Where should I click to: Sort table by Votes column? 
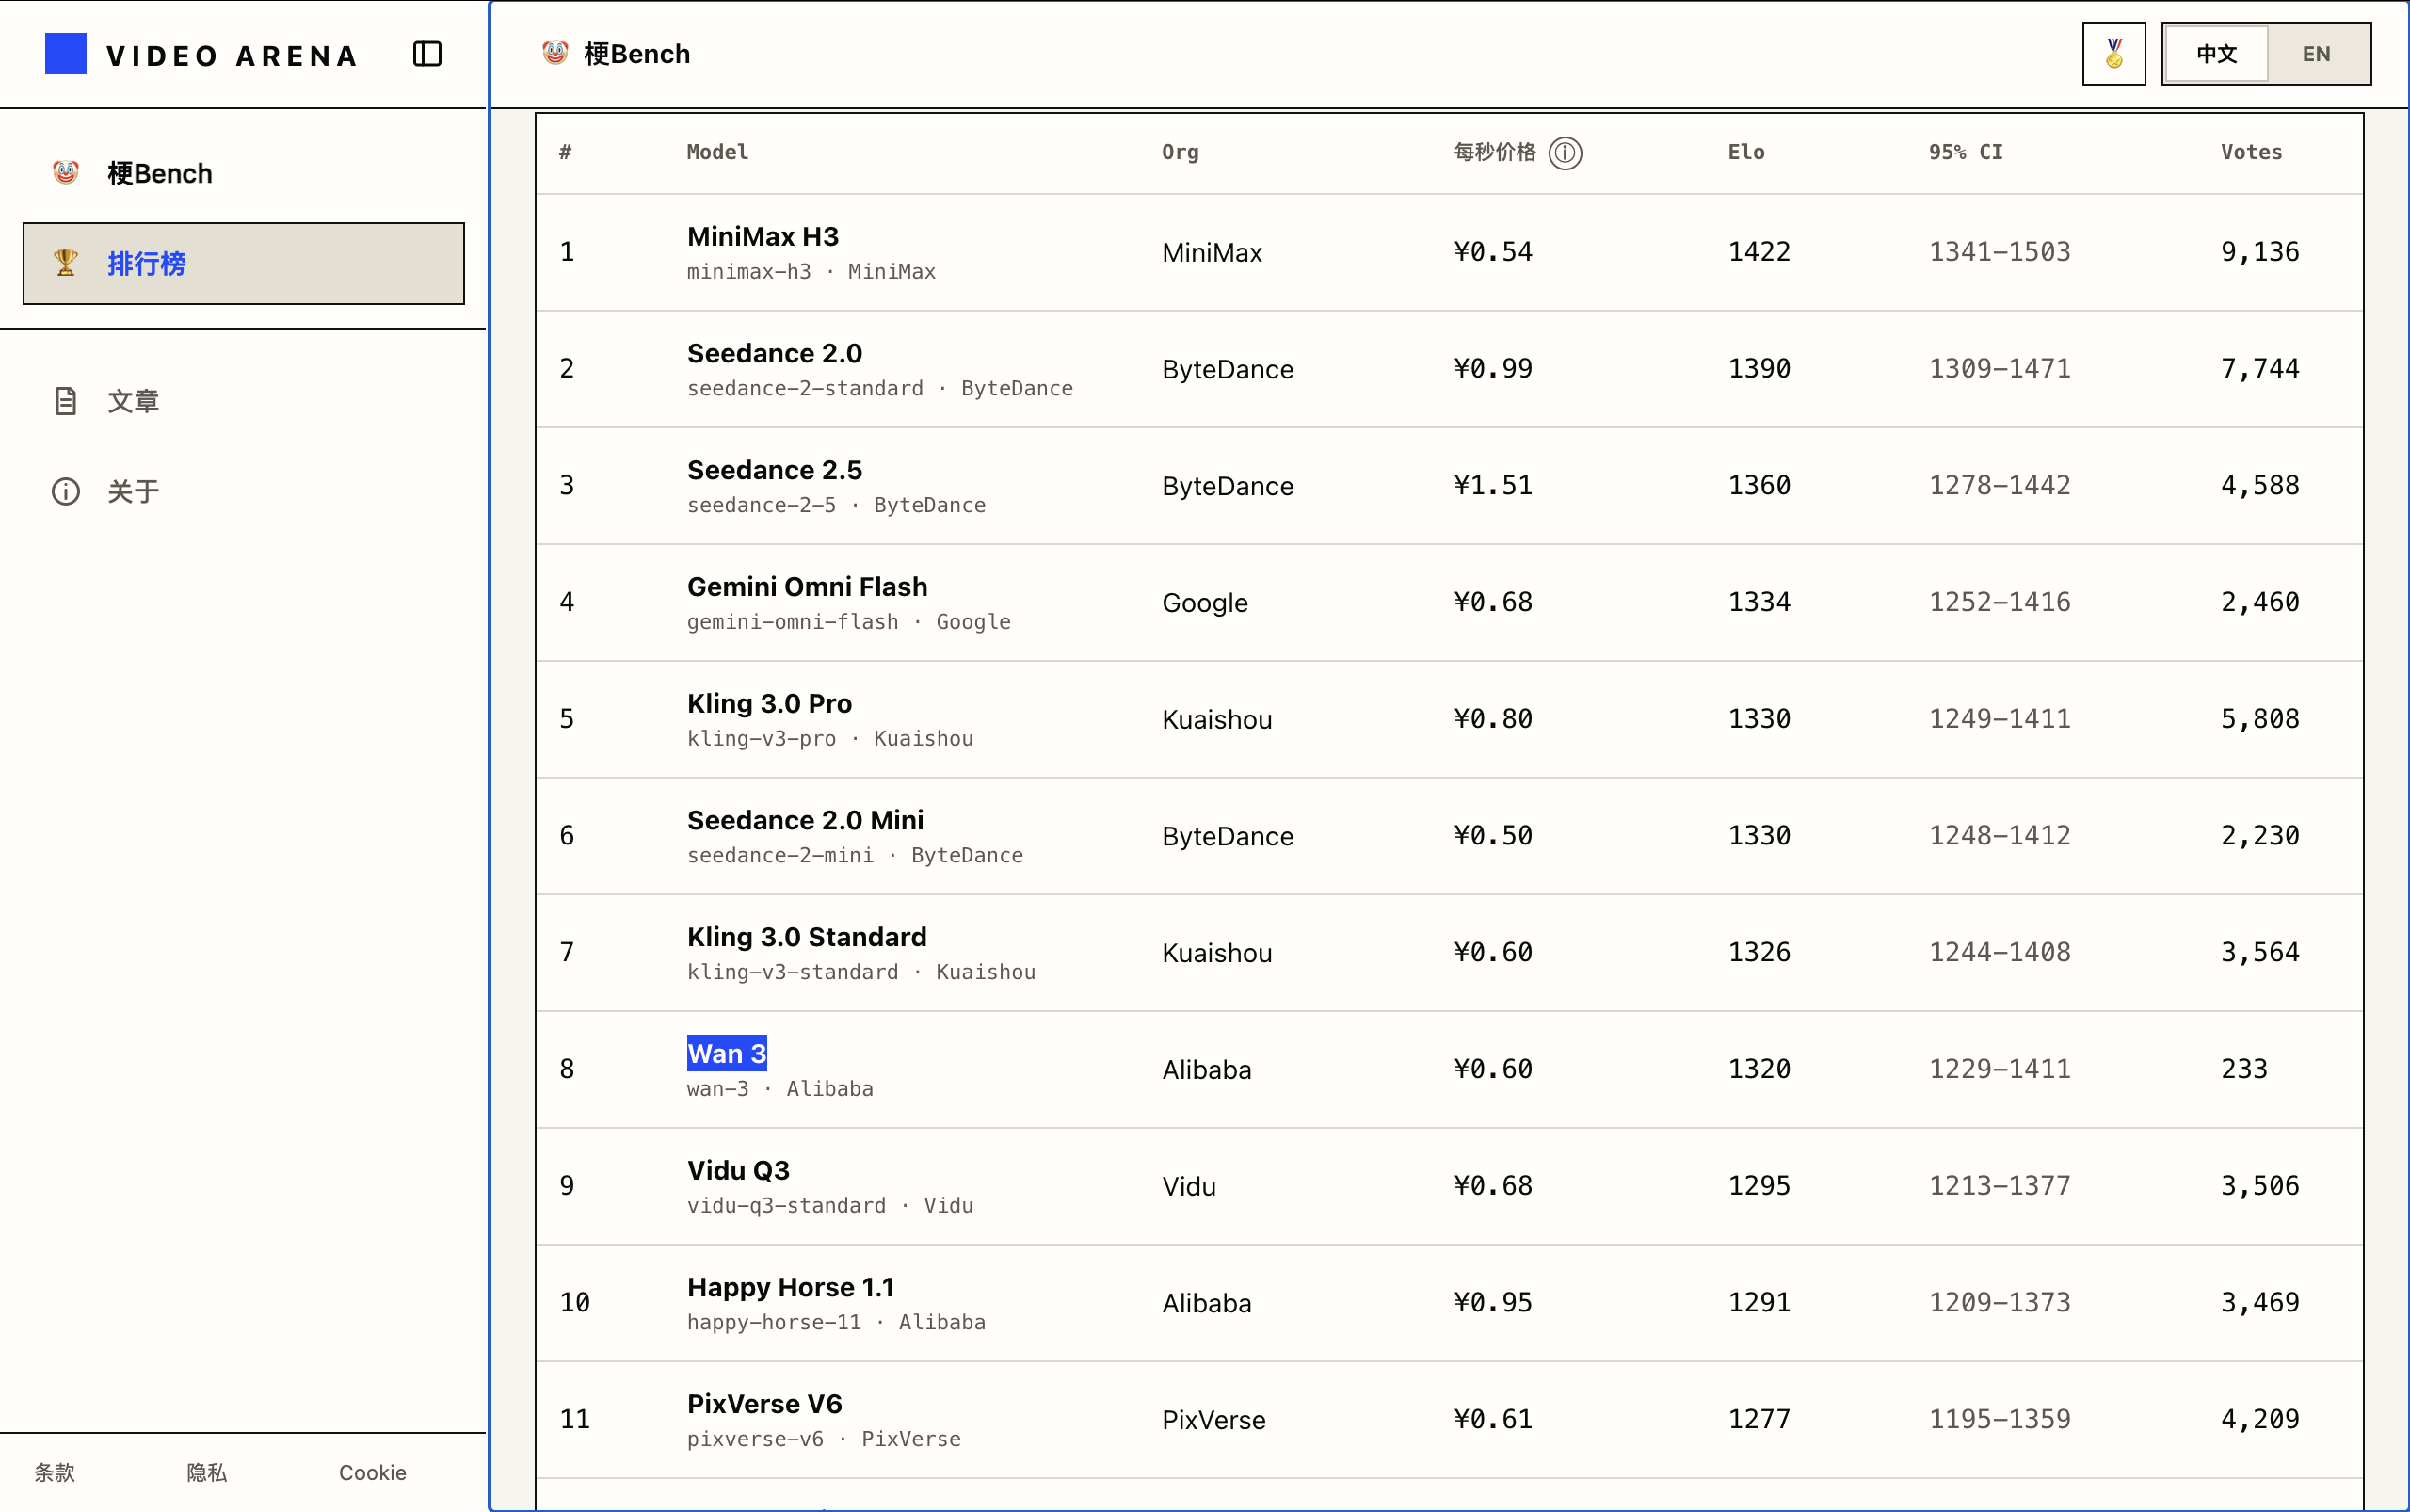tap(2251, 152)
